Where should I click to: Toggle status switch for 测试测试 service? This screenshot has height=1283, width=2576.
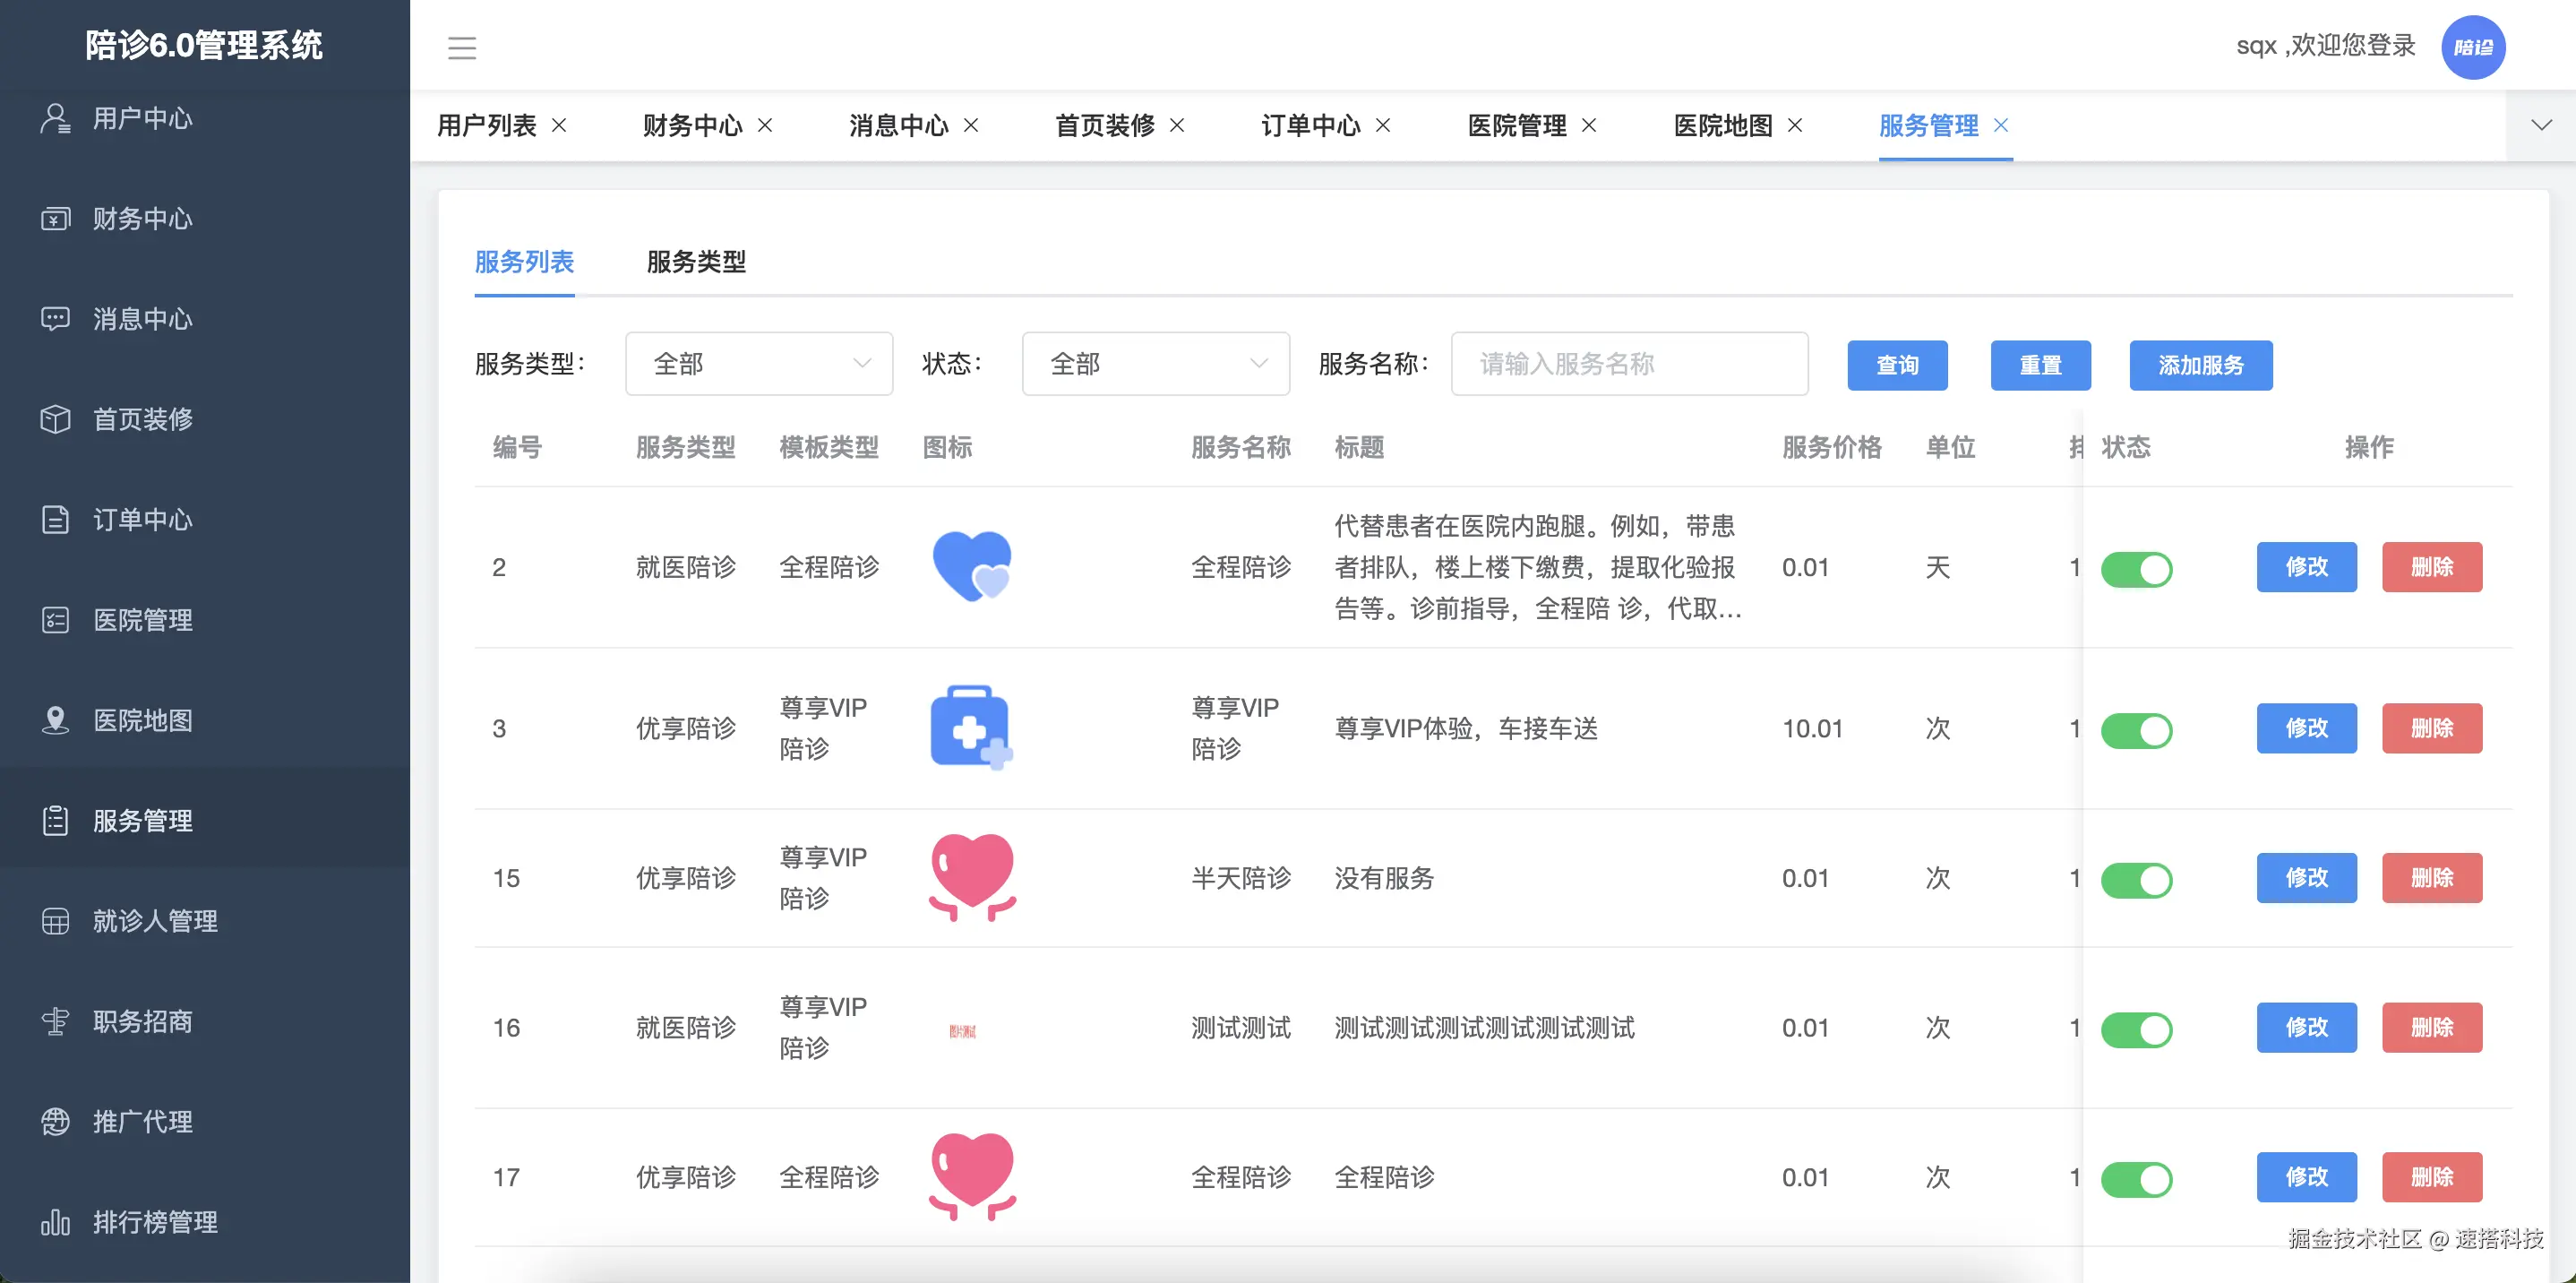[x=2136, y=1029]
